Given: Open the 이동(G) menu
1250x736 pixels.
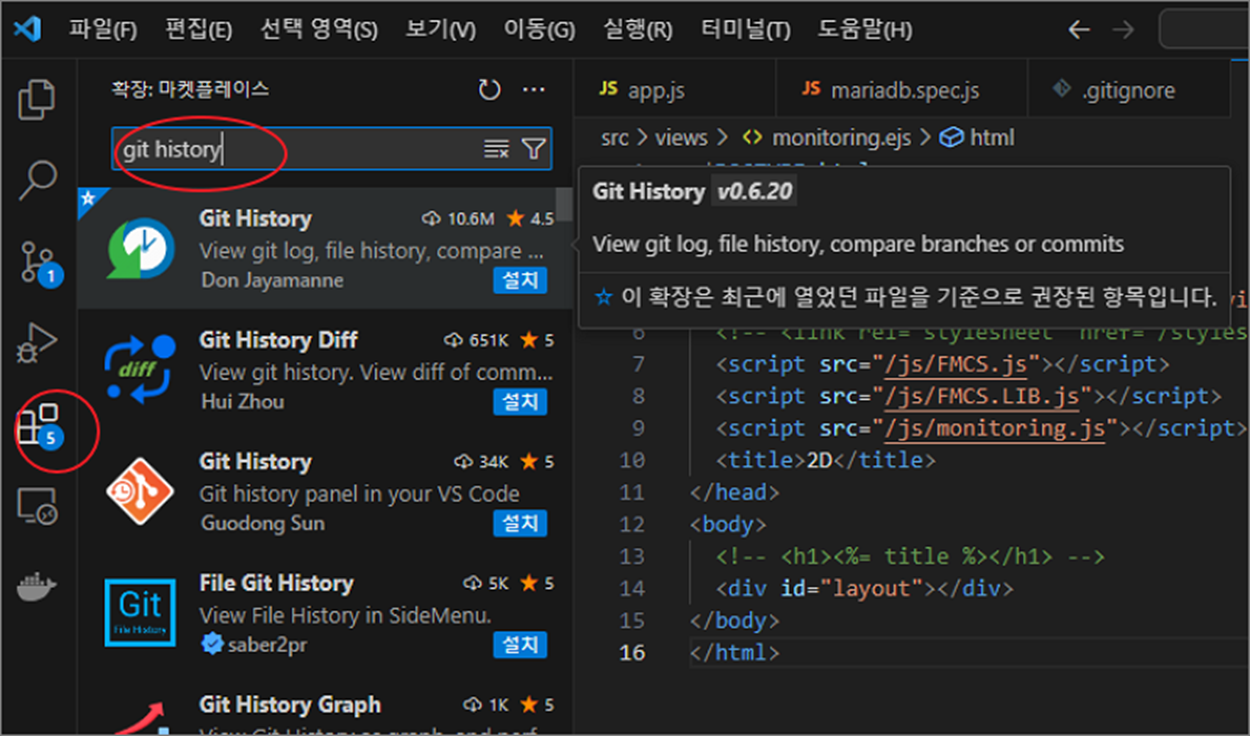Looking at the screenshot, I should pyautogui.click(x=539, y=30).
